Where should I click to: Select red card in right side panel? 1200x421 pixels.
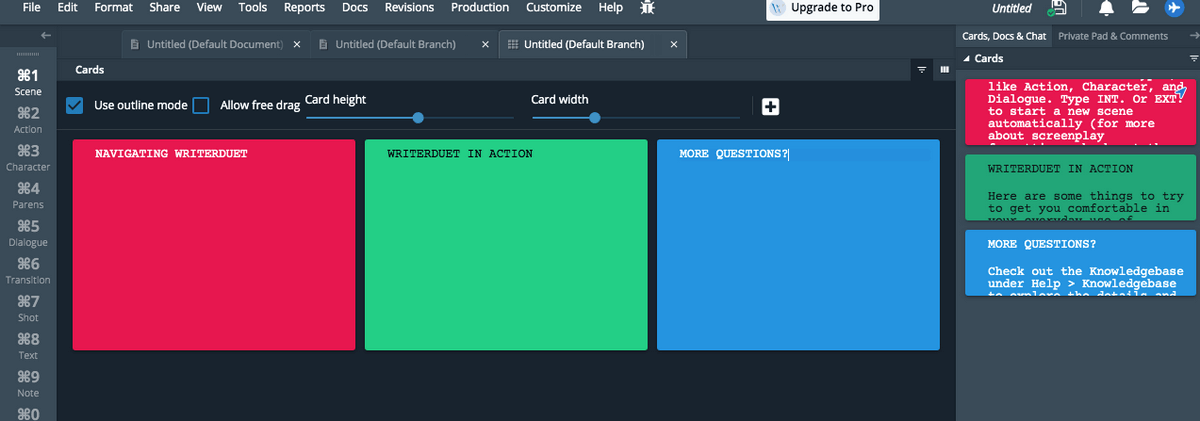pos(1080,111)
